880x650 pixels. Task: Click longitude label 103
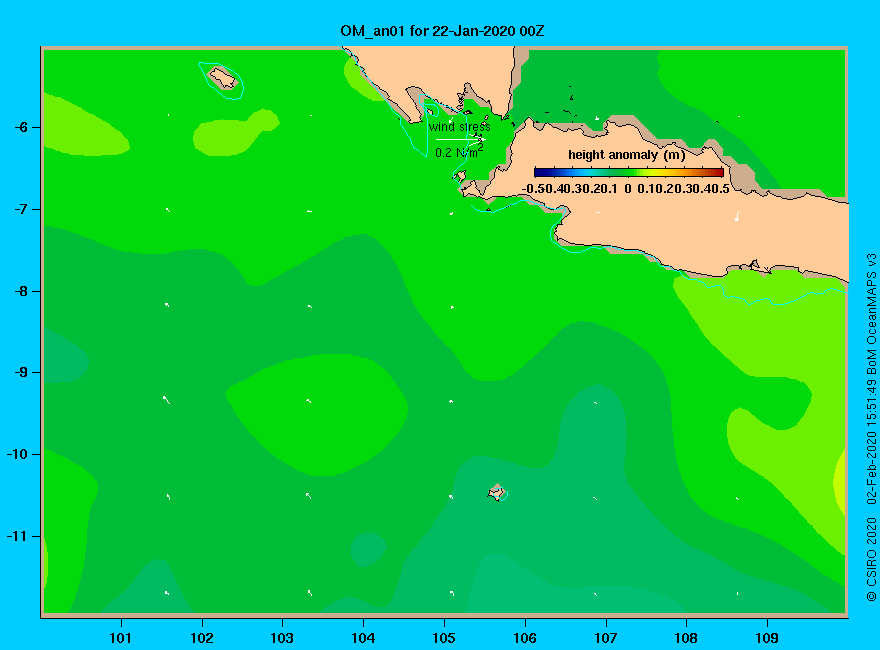point(282,638)
